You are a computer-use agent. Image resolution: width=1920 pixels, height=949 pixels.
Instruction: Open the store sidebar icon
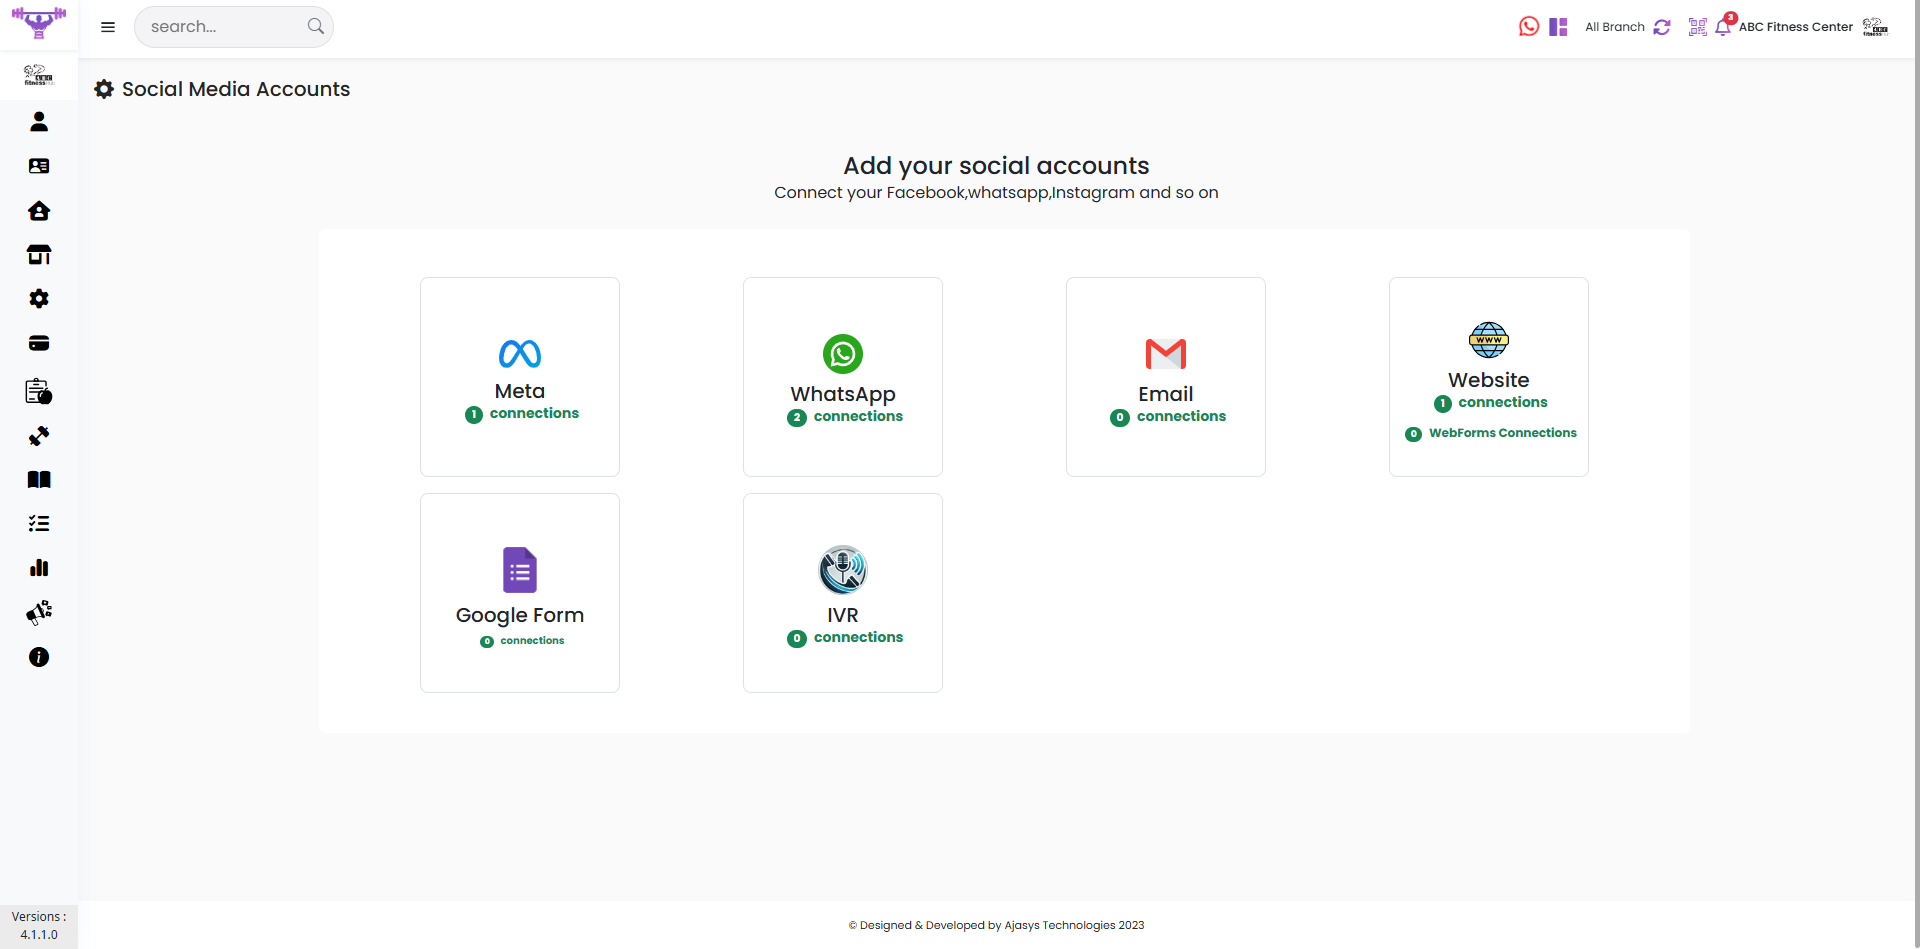point(39,255)
